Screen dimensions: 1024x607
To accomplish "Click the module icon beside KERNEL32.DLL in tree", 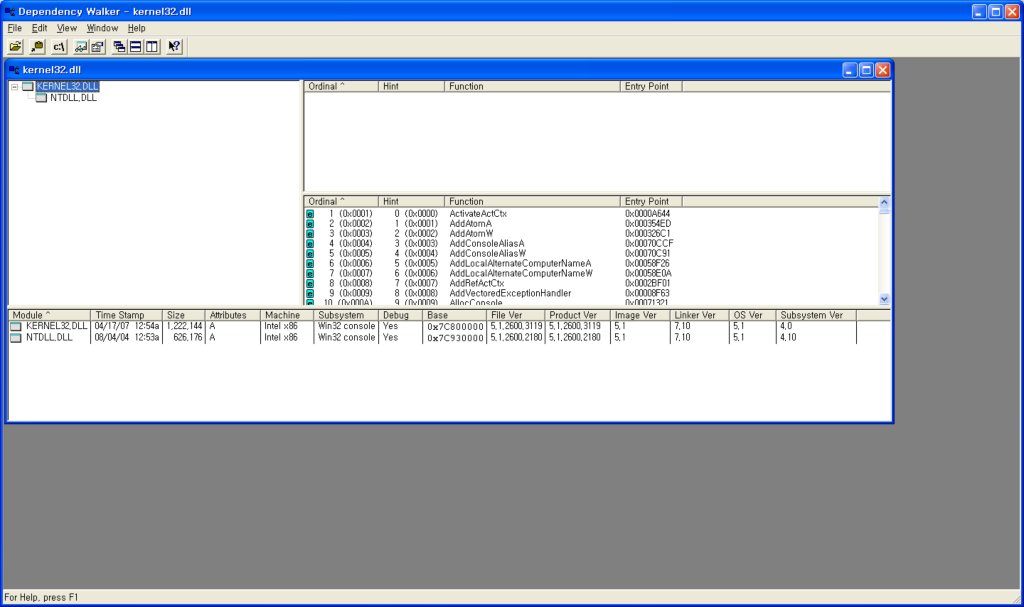I will point(27,86).
